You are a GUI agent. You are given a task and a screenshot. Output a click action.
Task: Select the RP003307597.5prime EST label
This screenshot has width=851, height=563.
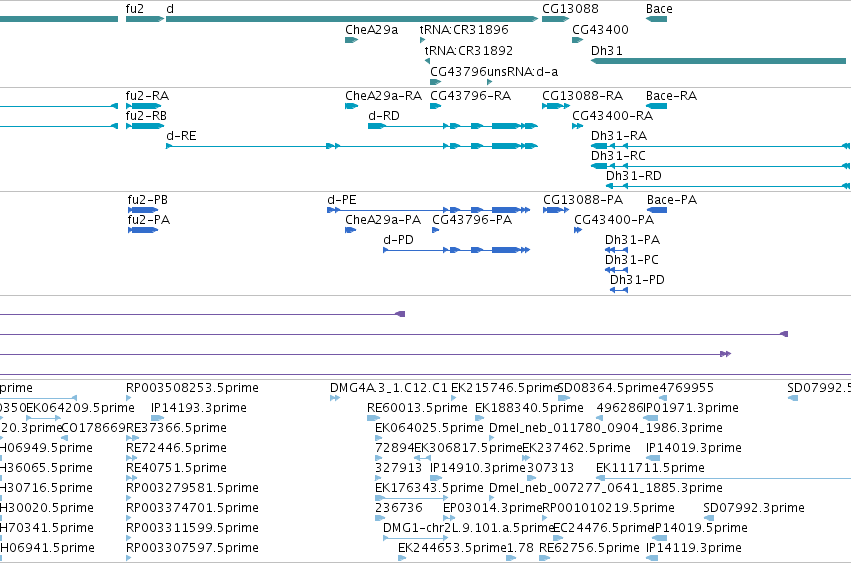(x=192, y=548)
